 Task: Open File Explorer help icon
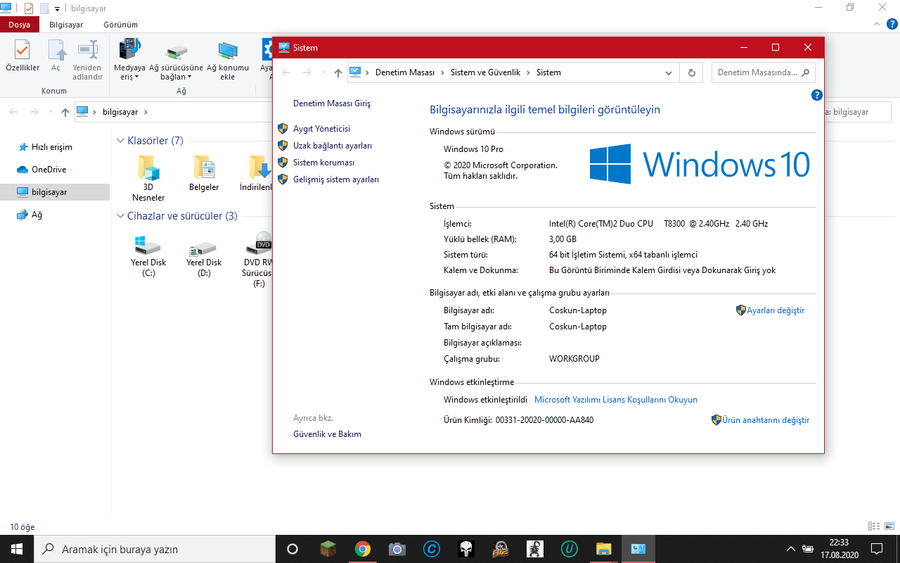(x=892, y=24)
